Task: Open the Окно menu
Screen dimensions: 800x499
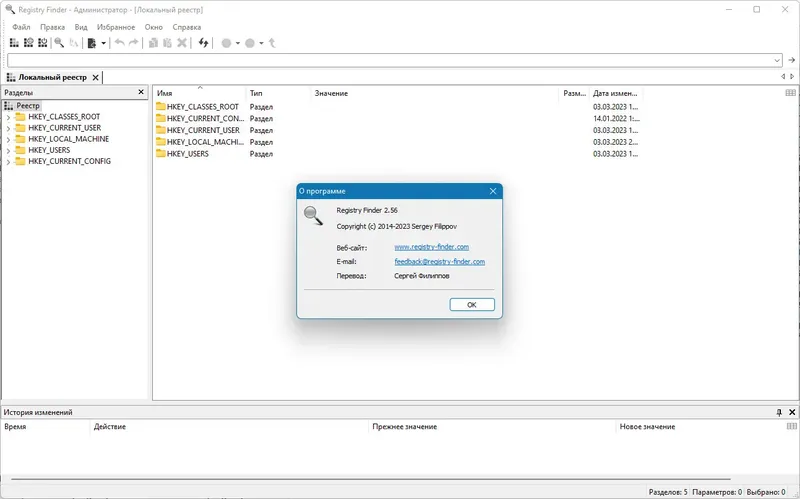Action: pyautogui.click(x=154, y=27)
